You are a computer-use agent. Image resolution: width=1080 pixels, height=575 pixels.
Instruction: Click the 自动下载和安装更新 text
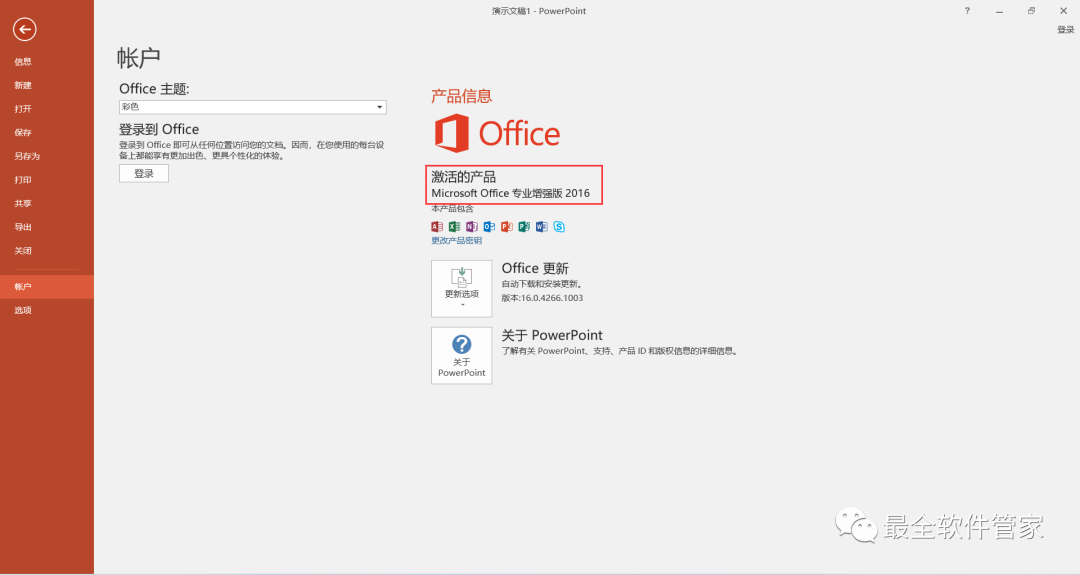[x=541, y=284]
